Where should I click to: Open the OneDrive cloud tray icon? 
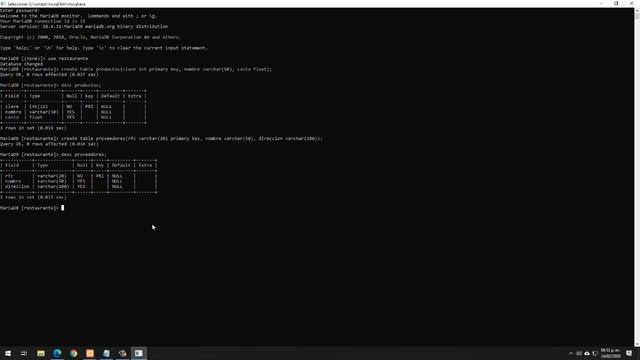tap(587, 353)
